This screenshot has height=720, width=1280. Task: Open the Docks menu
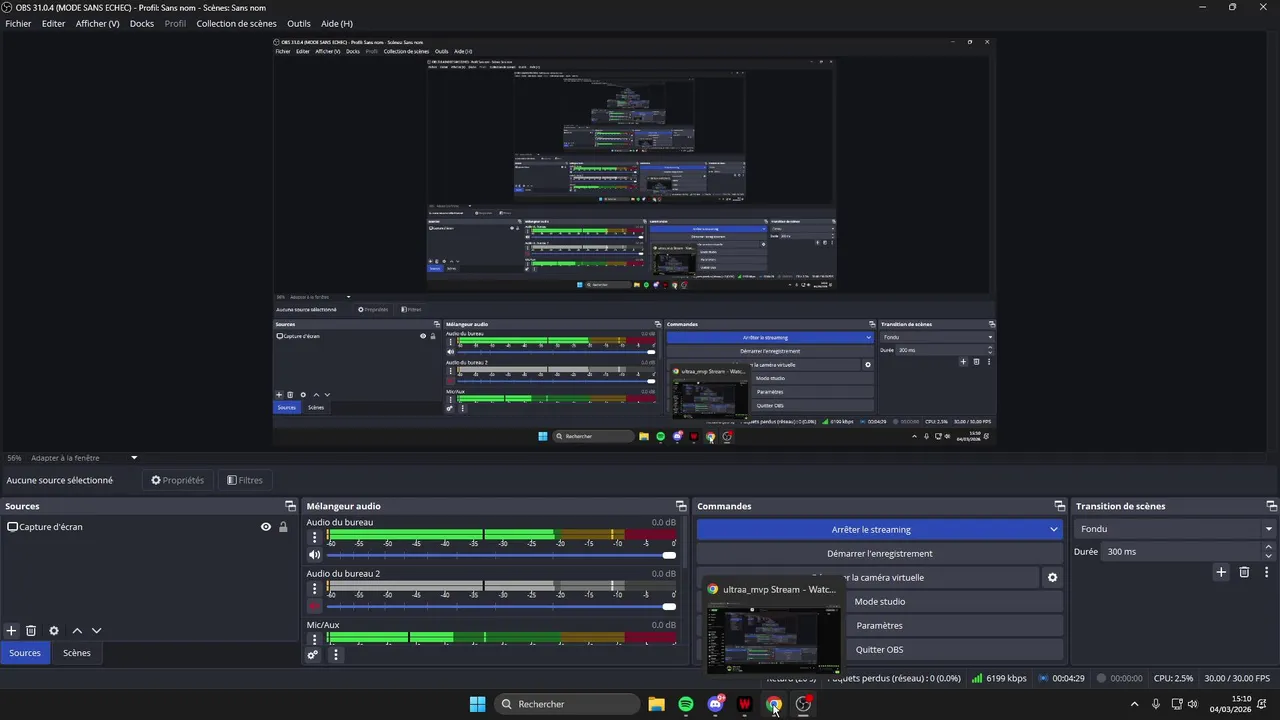(x=142, y=23)
